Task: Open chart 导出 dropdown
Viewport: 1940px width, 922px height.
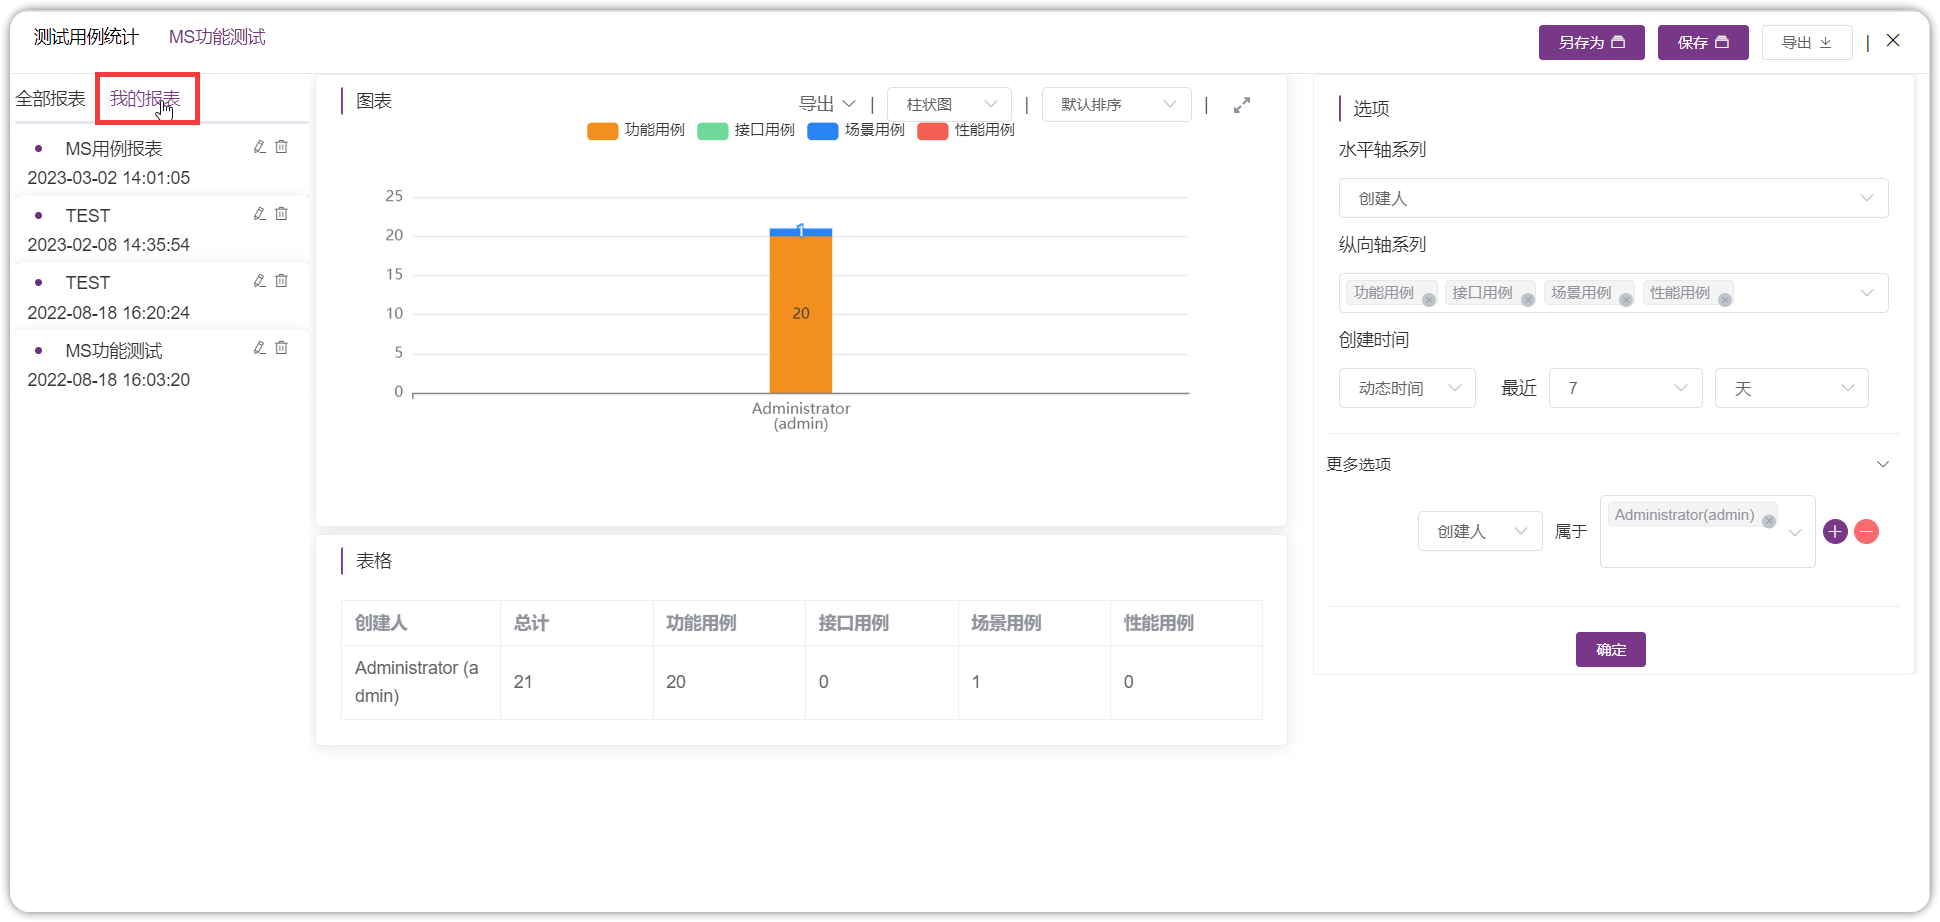Action: click(x=827, y=104)
